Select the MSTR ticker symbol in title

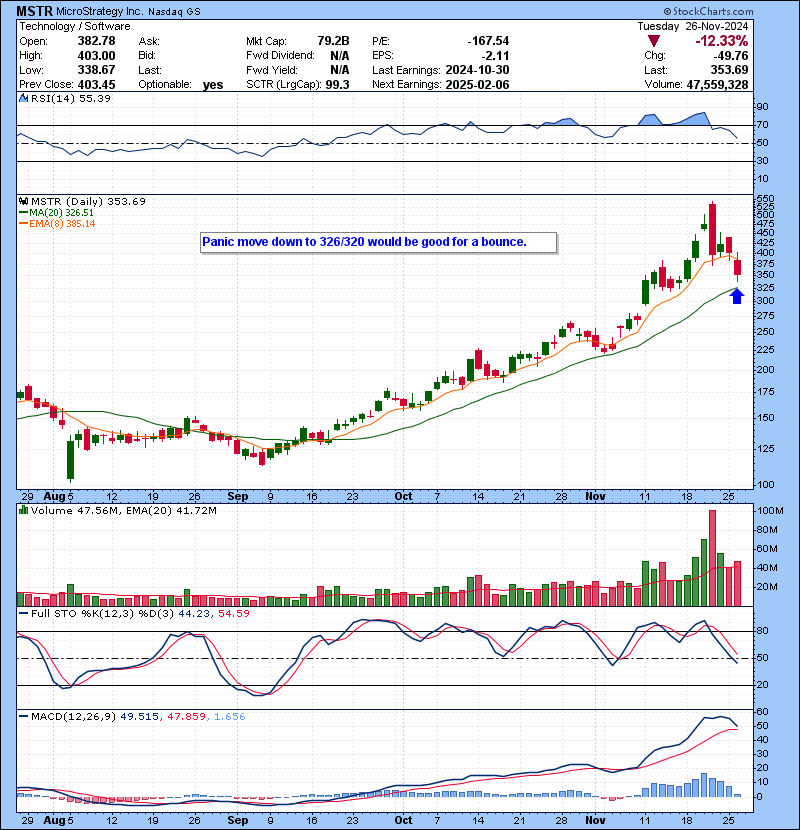34,11
